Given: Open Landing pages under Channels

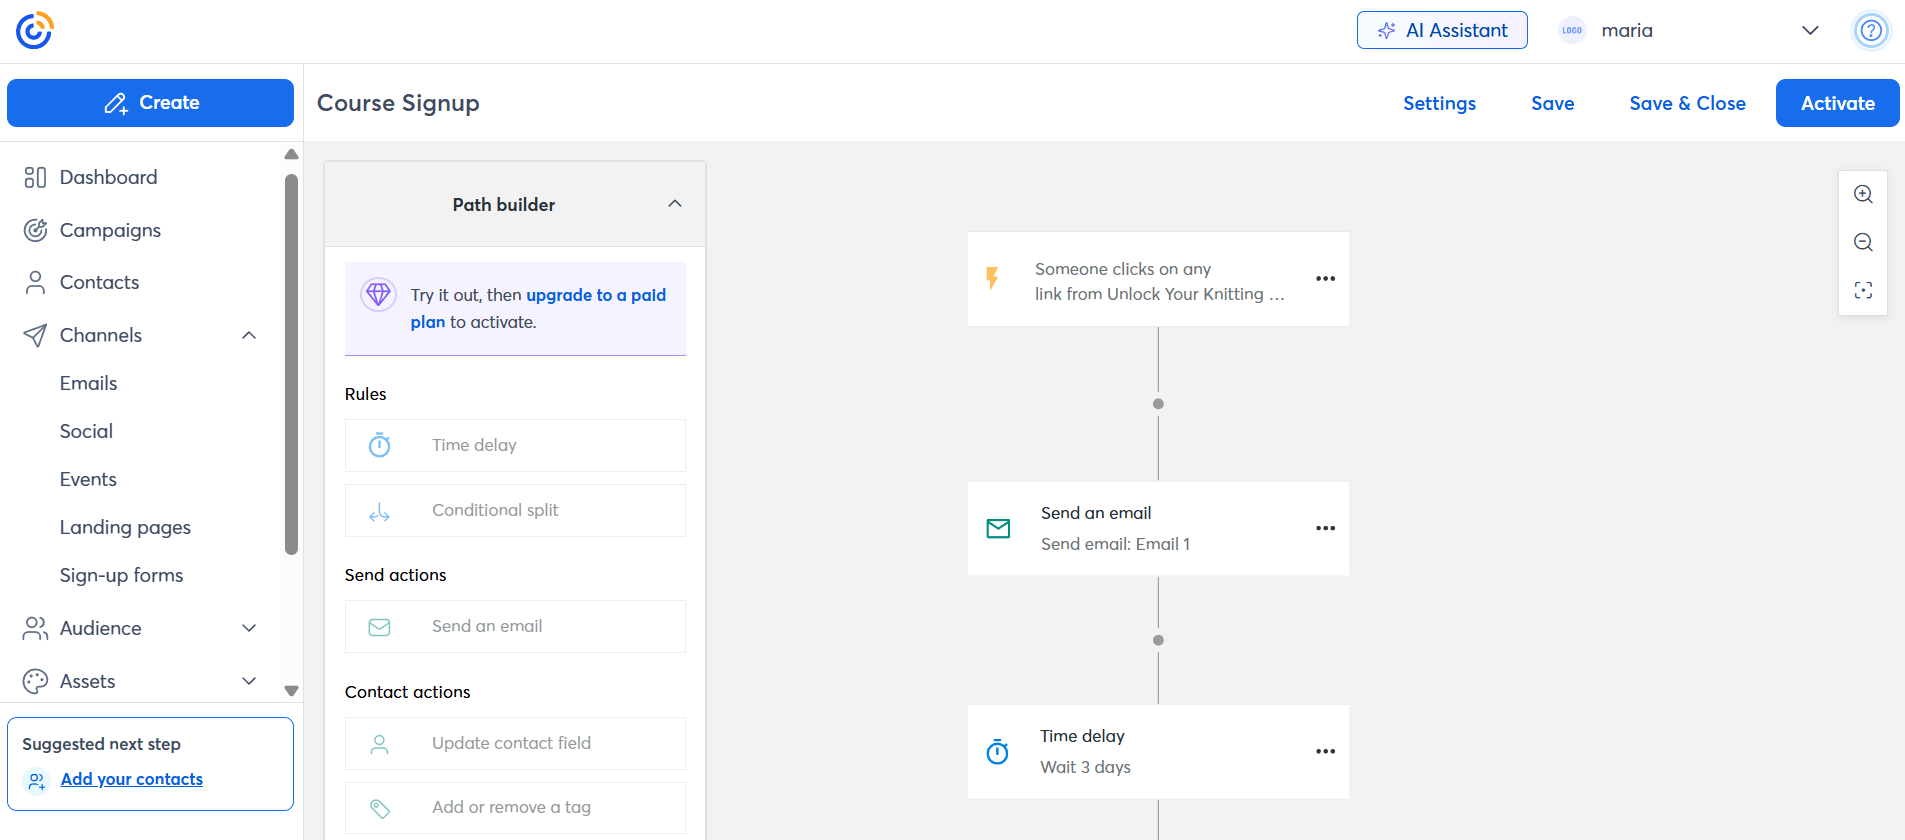Looking at the screenshot, I should tap(125, 527).
